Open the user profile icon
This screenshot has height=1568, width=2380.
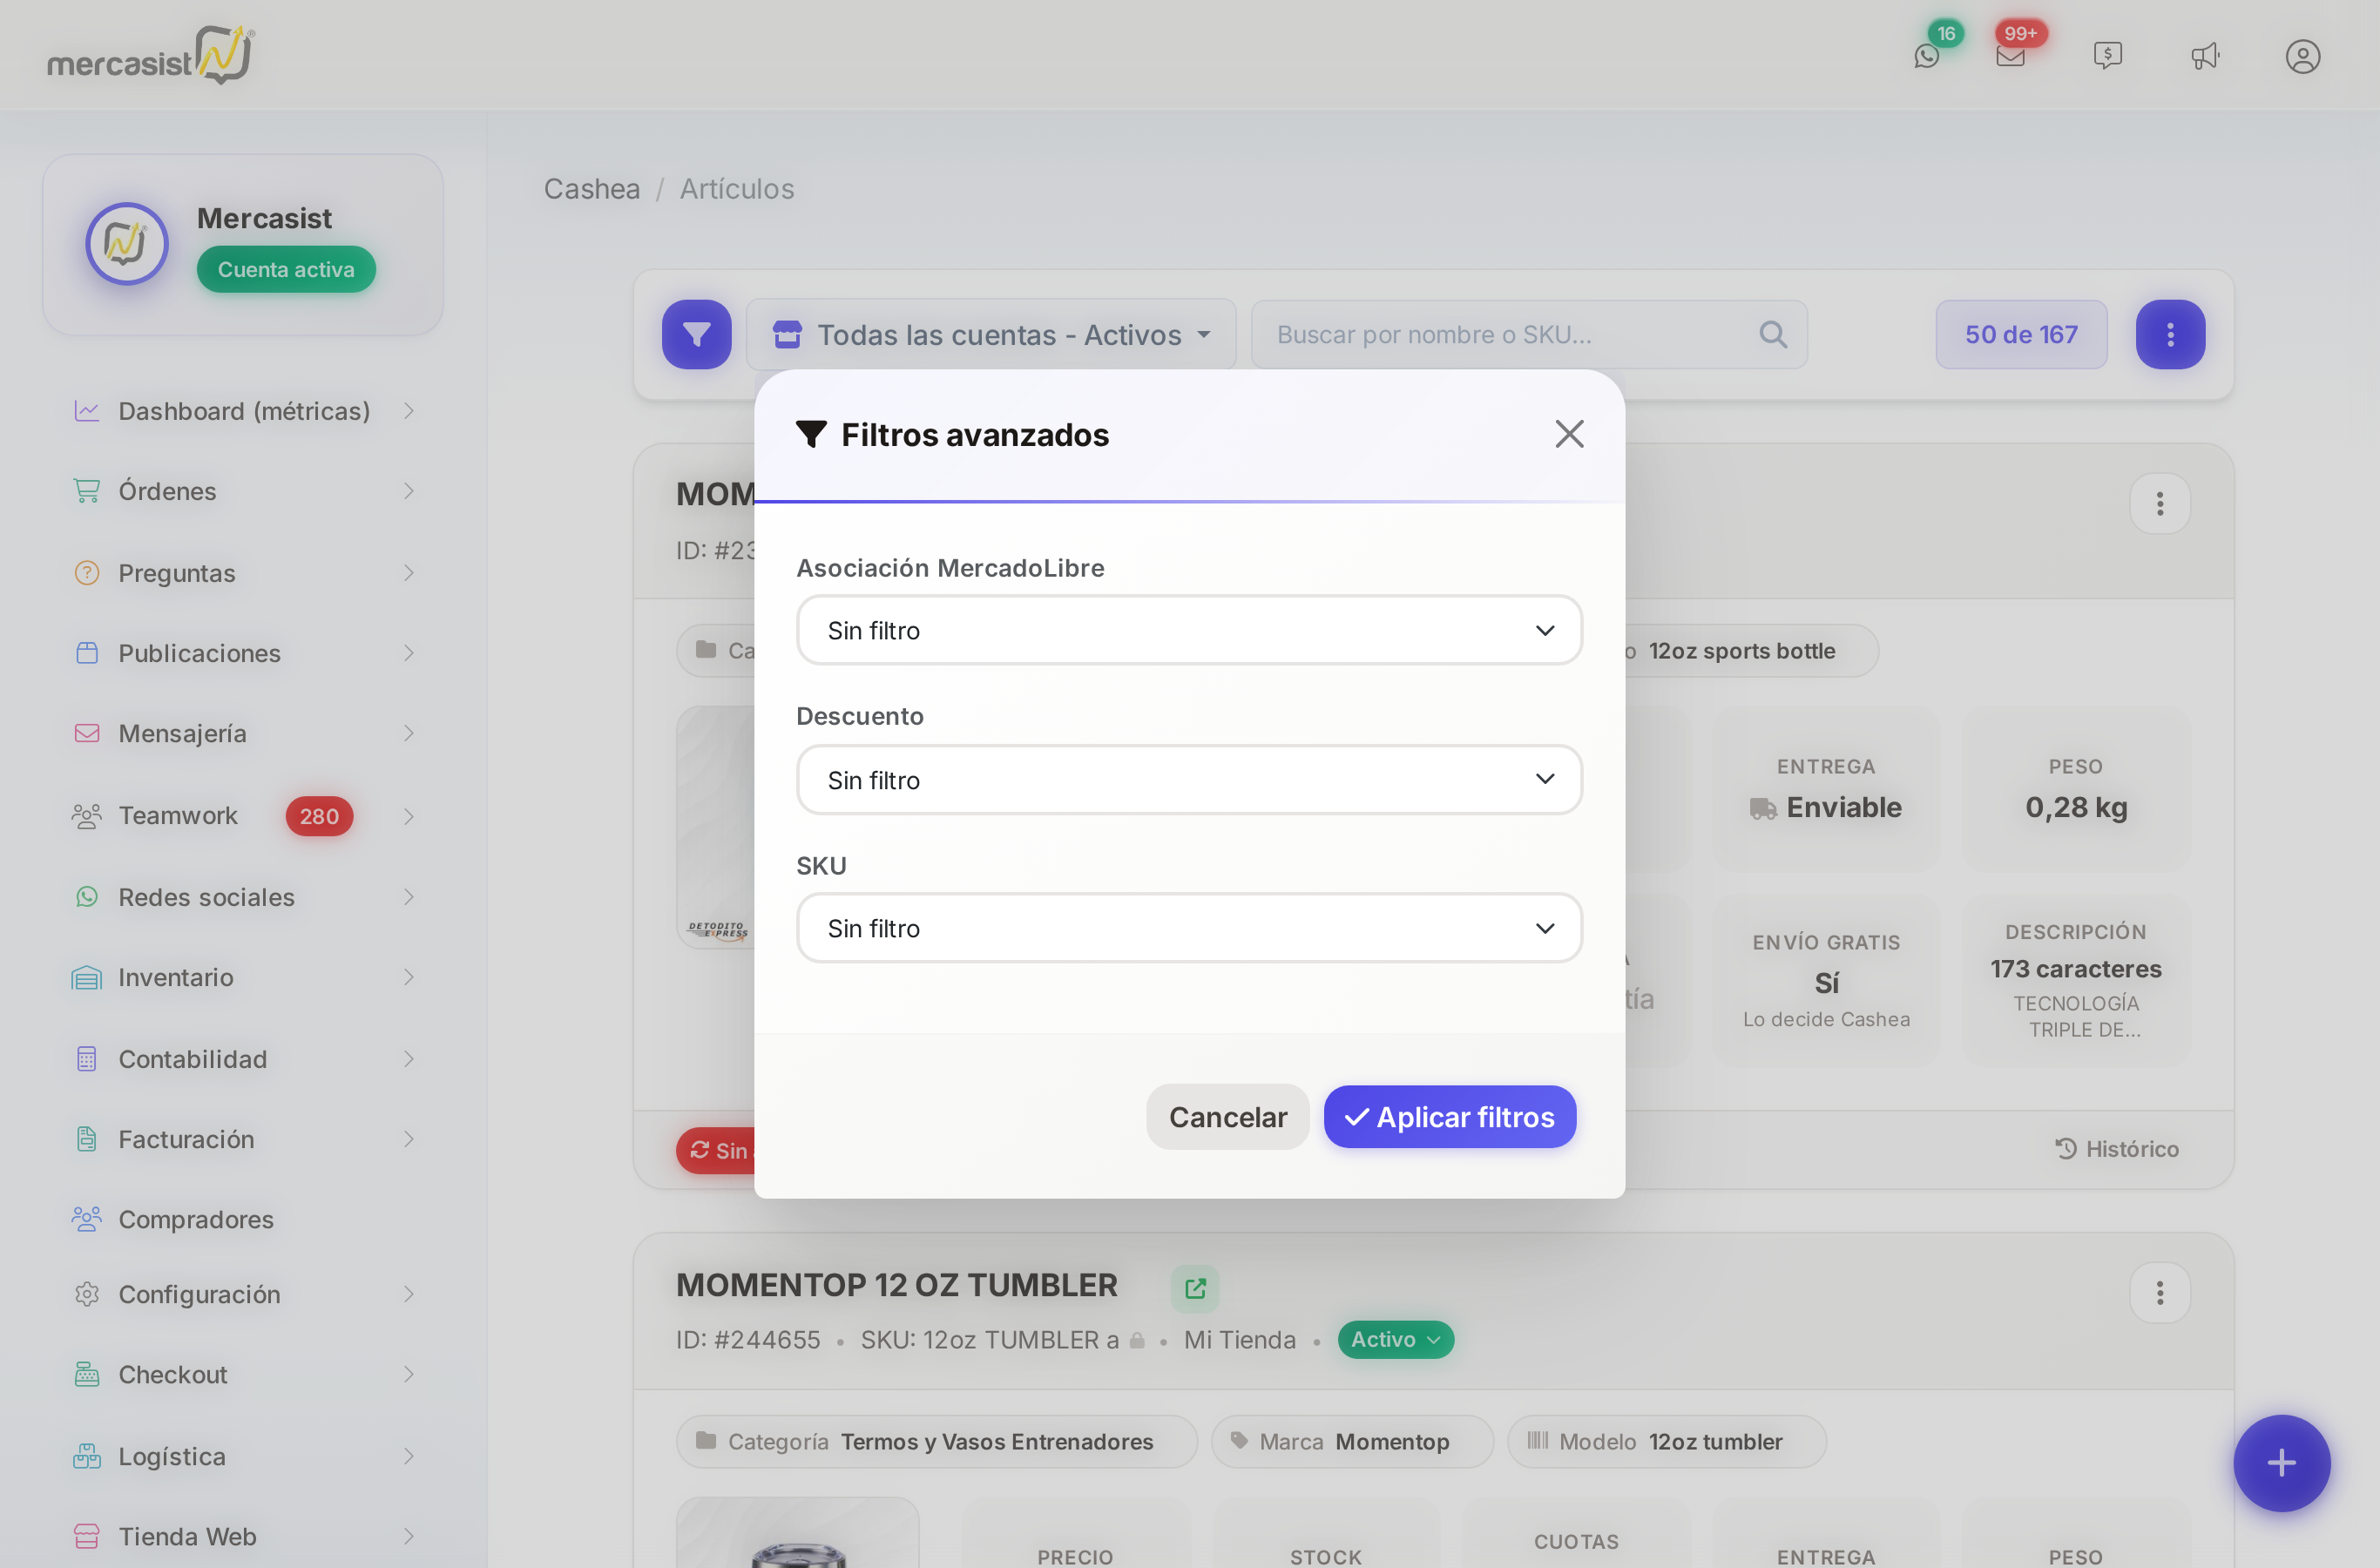[2303, 56]
